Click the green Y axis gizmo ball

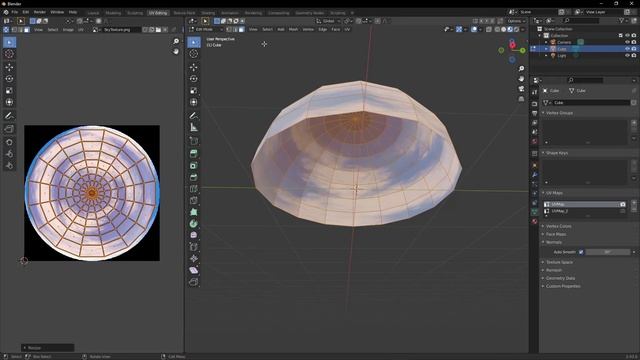pos(522,50)
